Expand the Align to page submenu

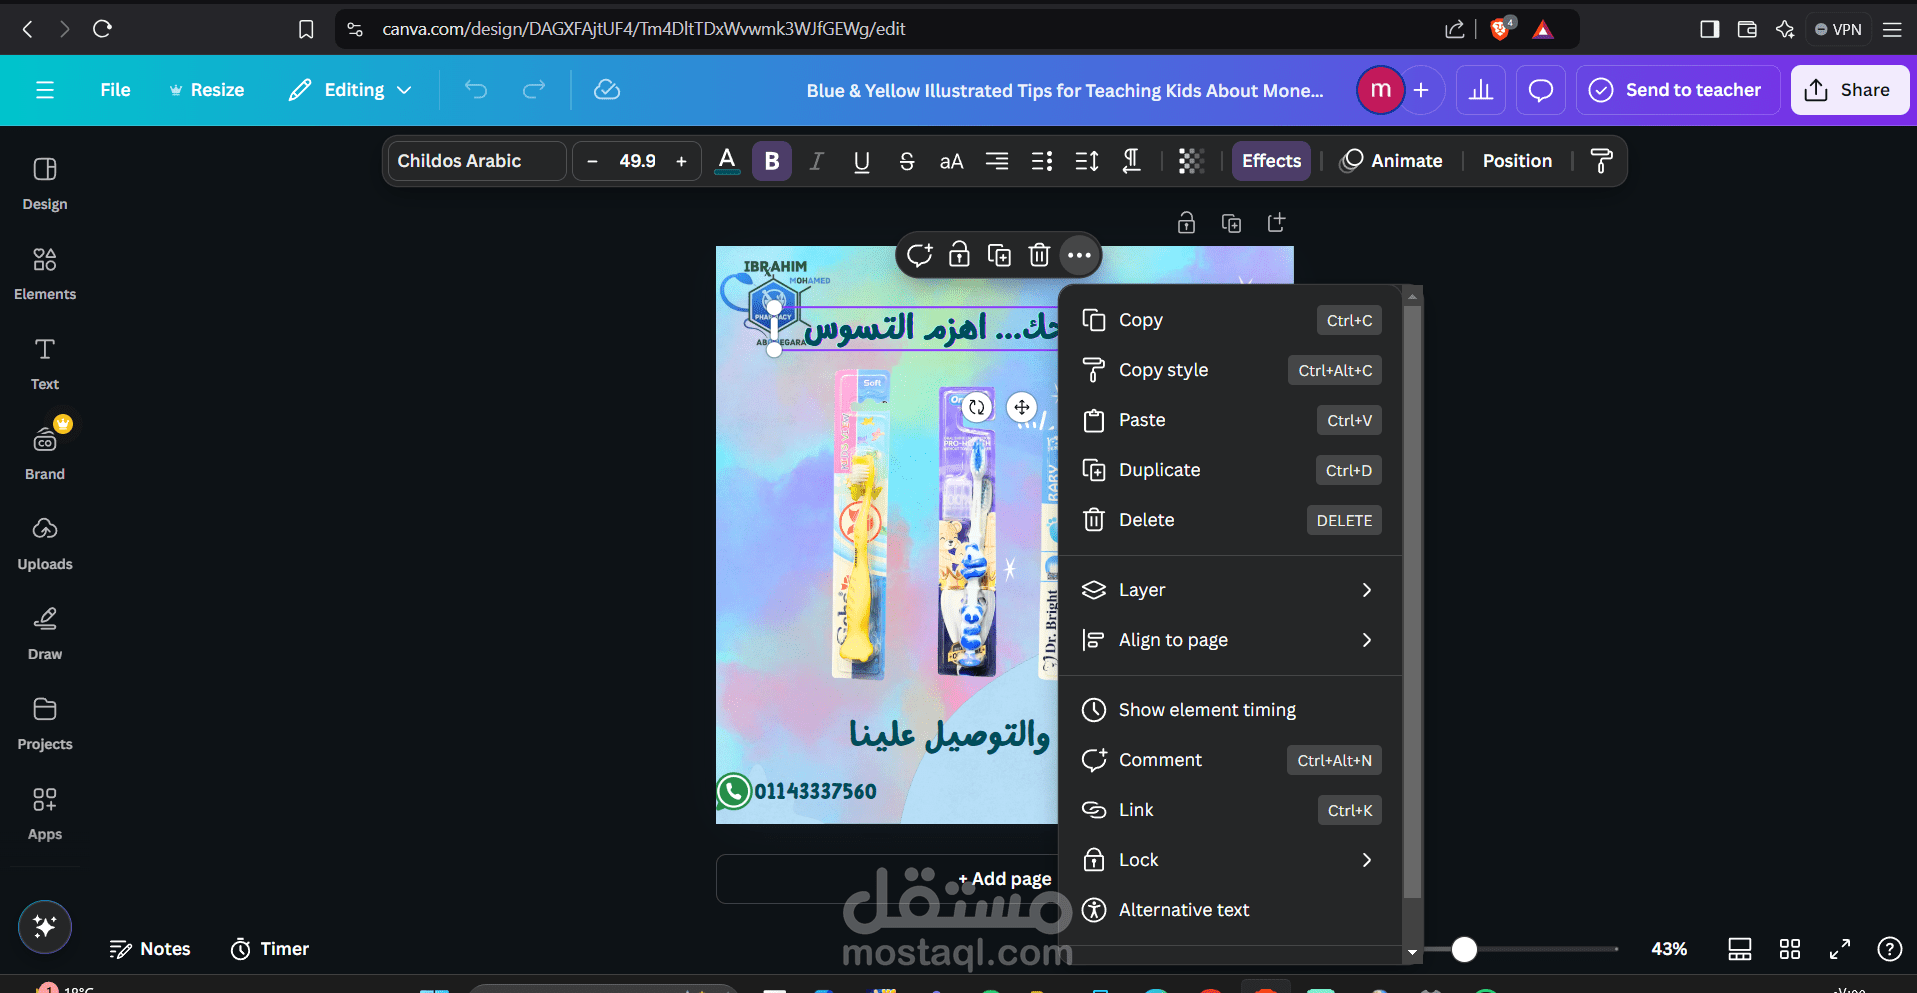point(1231,640)
